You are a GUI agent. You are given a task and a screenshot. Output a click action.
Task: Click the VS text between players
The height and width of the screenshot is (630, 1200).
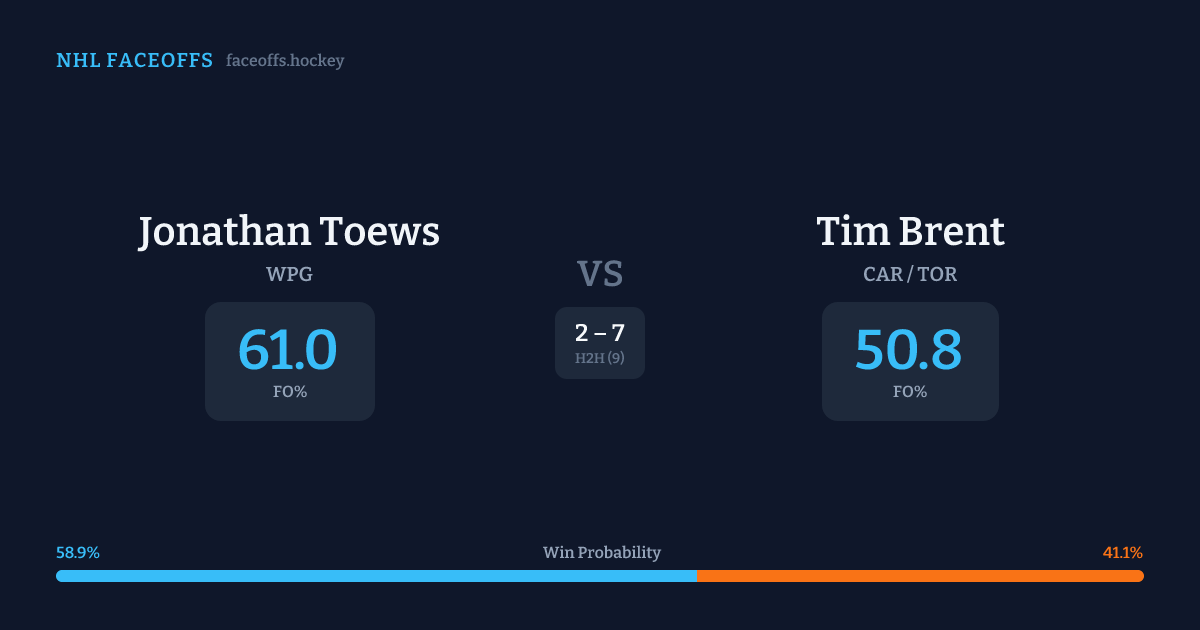click(600, 274)
